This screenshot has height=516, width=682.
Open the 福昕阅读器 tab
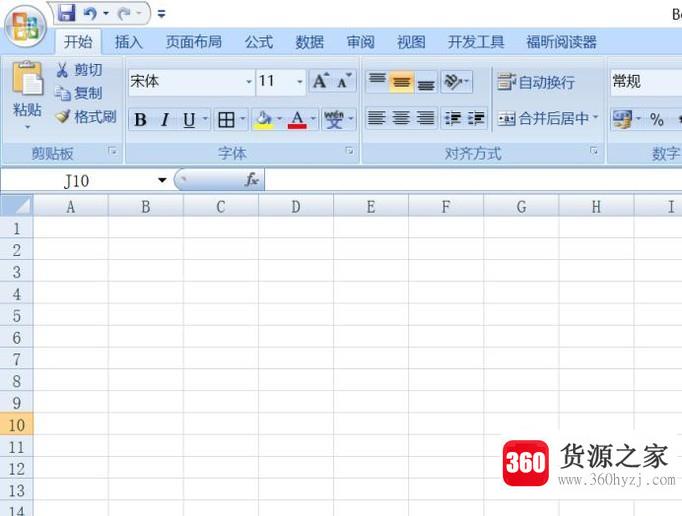coord(561,42)
